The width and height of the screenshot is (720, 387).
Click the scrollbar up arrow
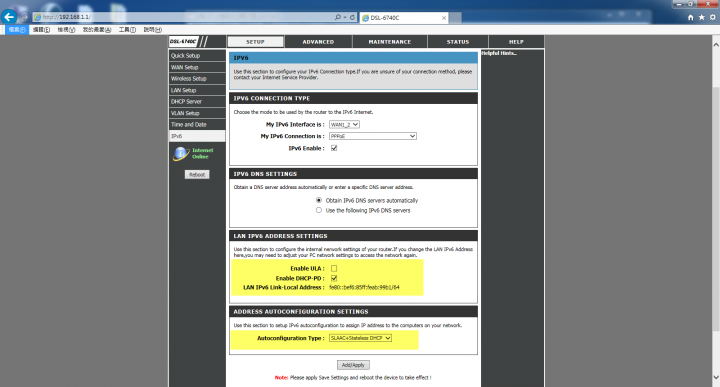(x=716, y=45)
